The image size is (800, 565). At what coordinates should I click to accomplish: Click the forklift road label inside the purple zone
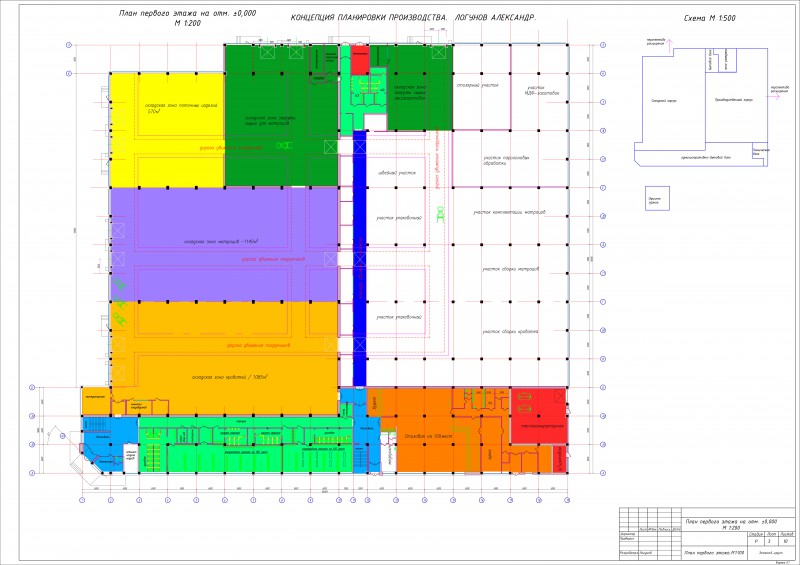click(273, 259)
